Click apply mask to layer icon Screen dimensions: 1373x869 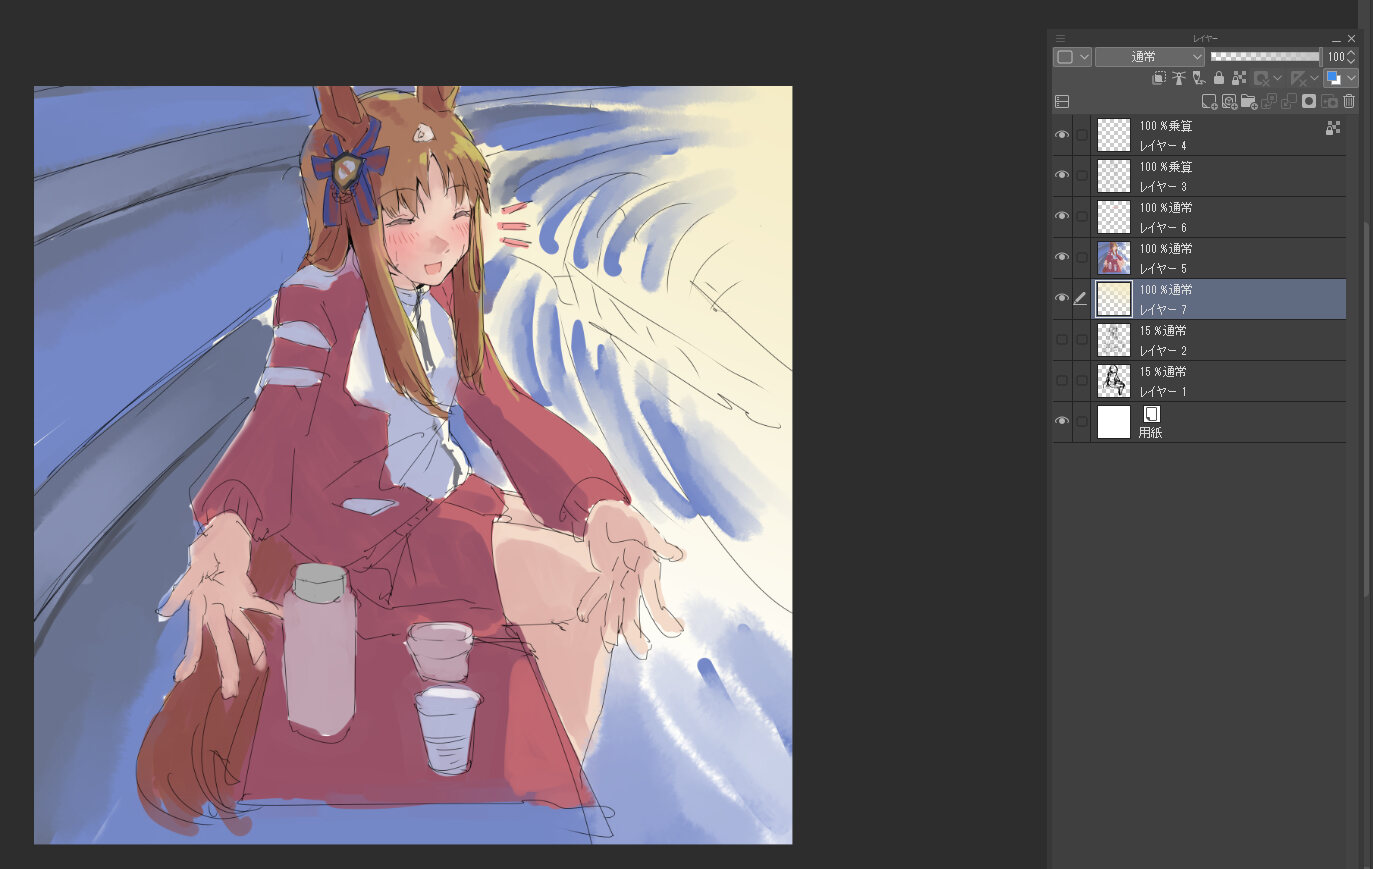pyautogui.click(x=1329, y=101)
